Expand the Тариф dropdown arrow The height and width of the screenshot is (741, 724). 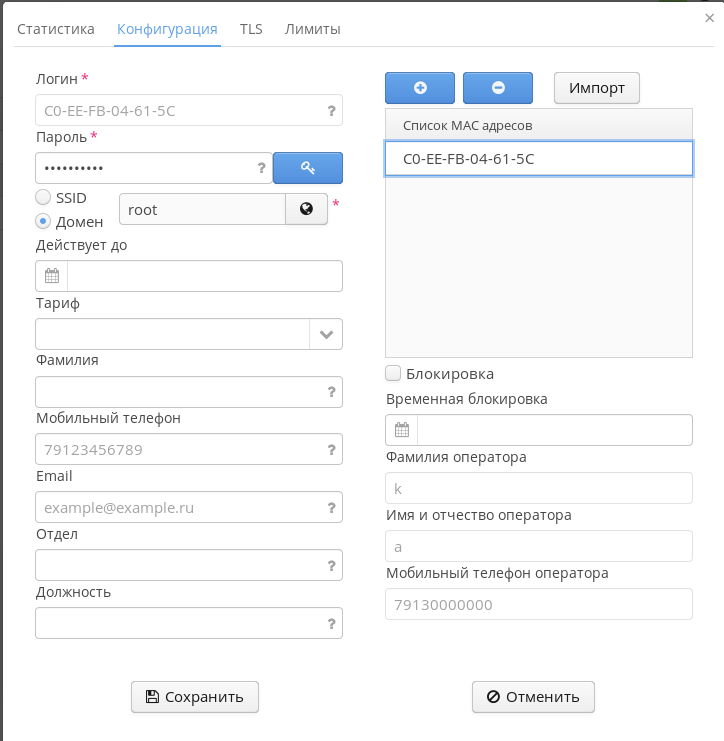(326, 334)
